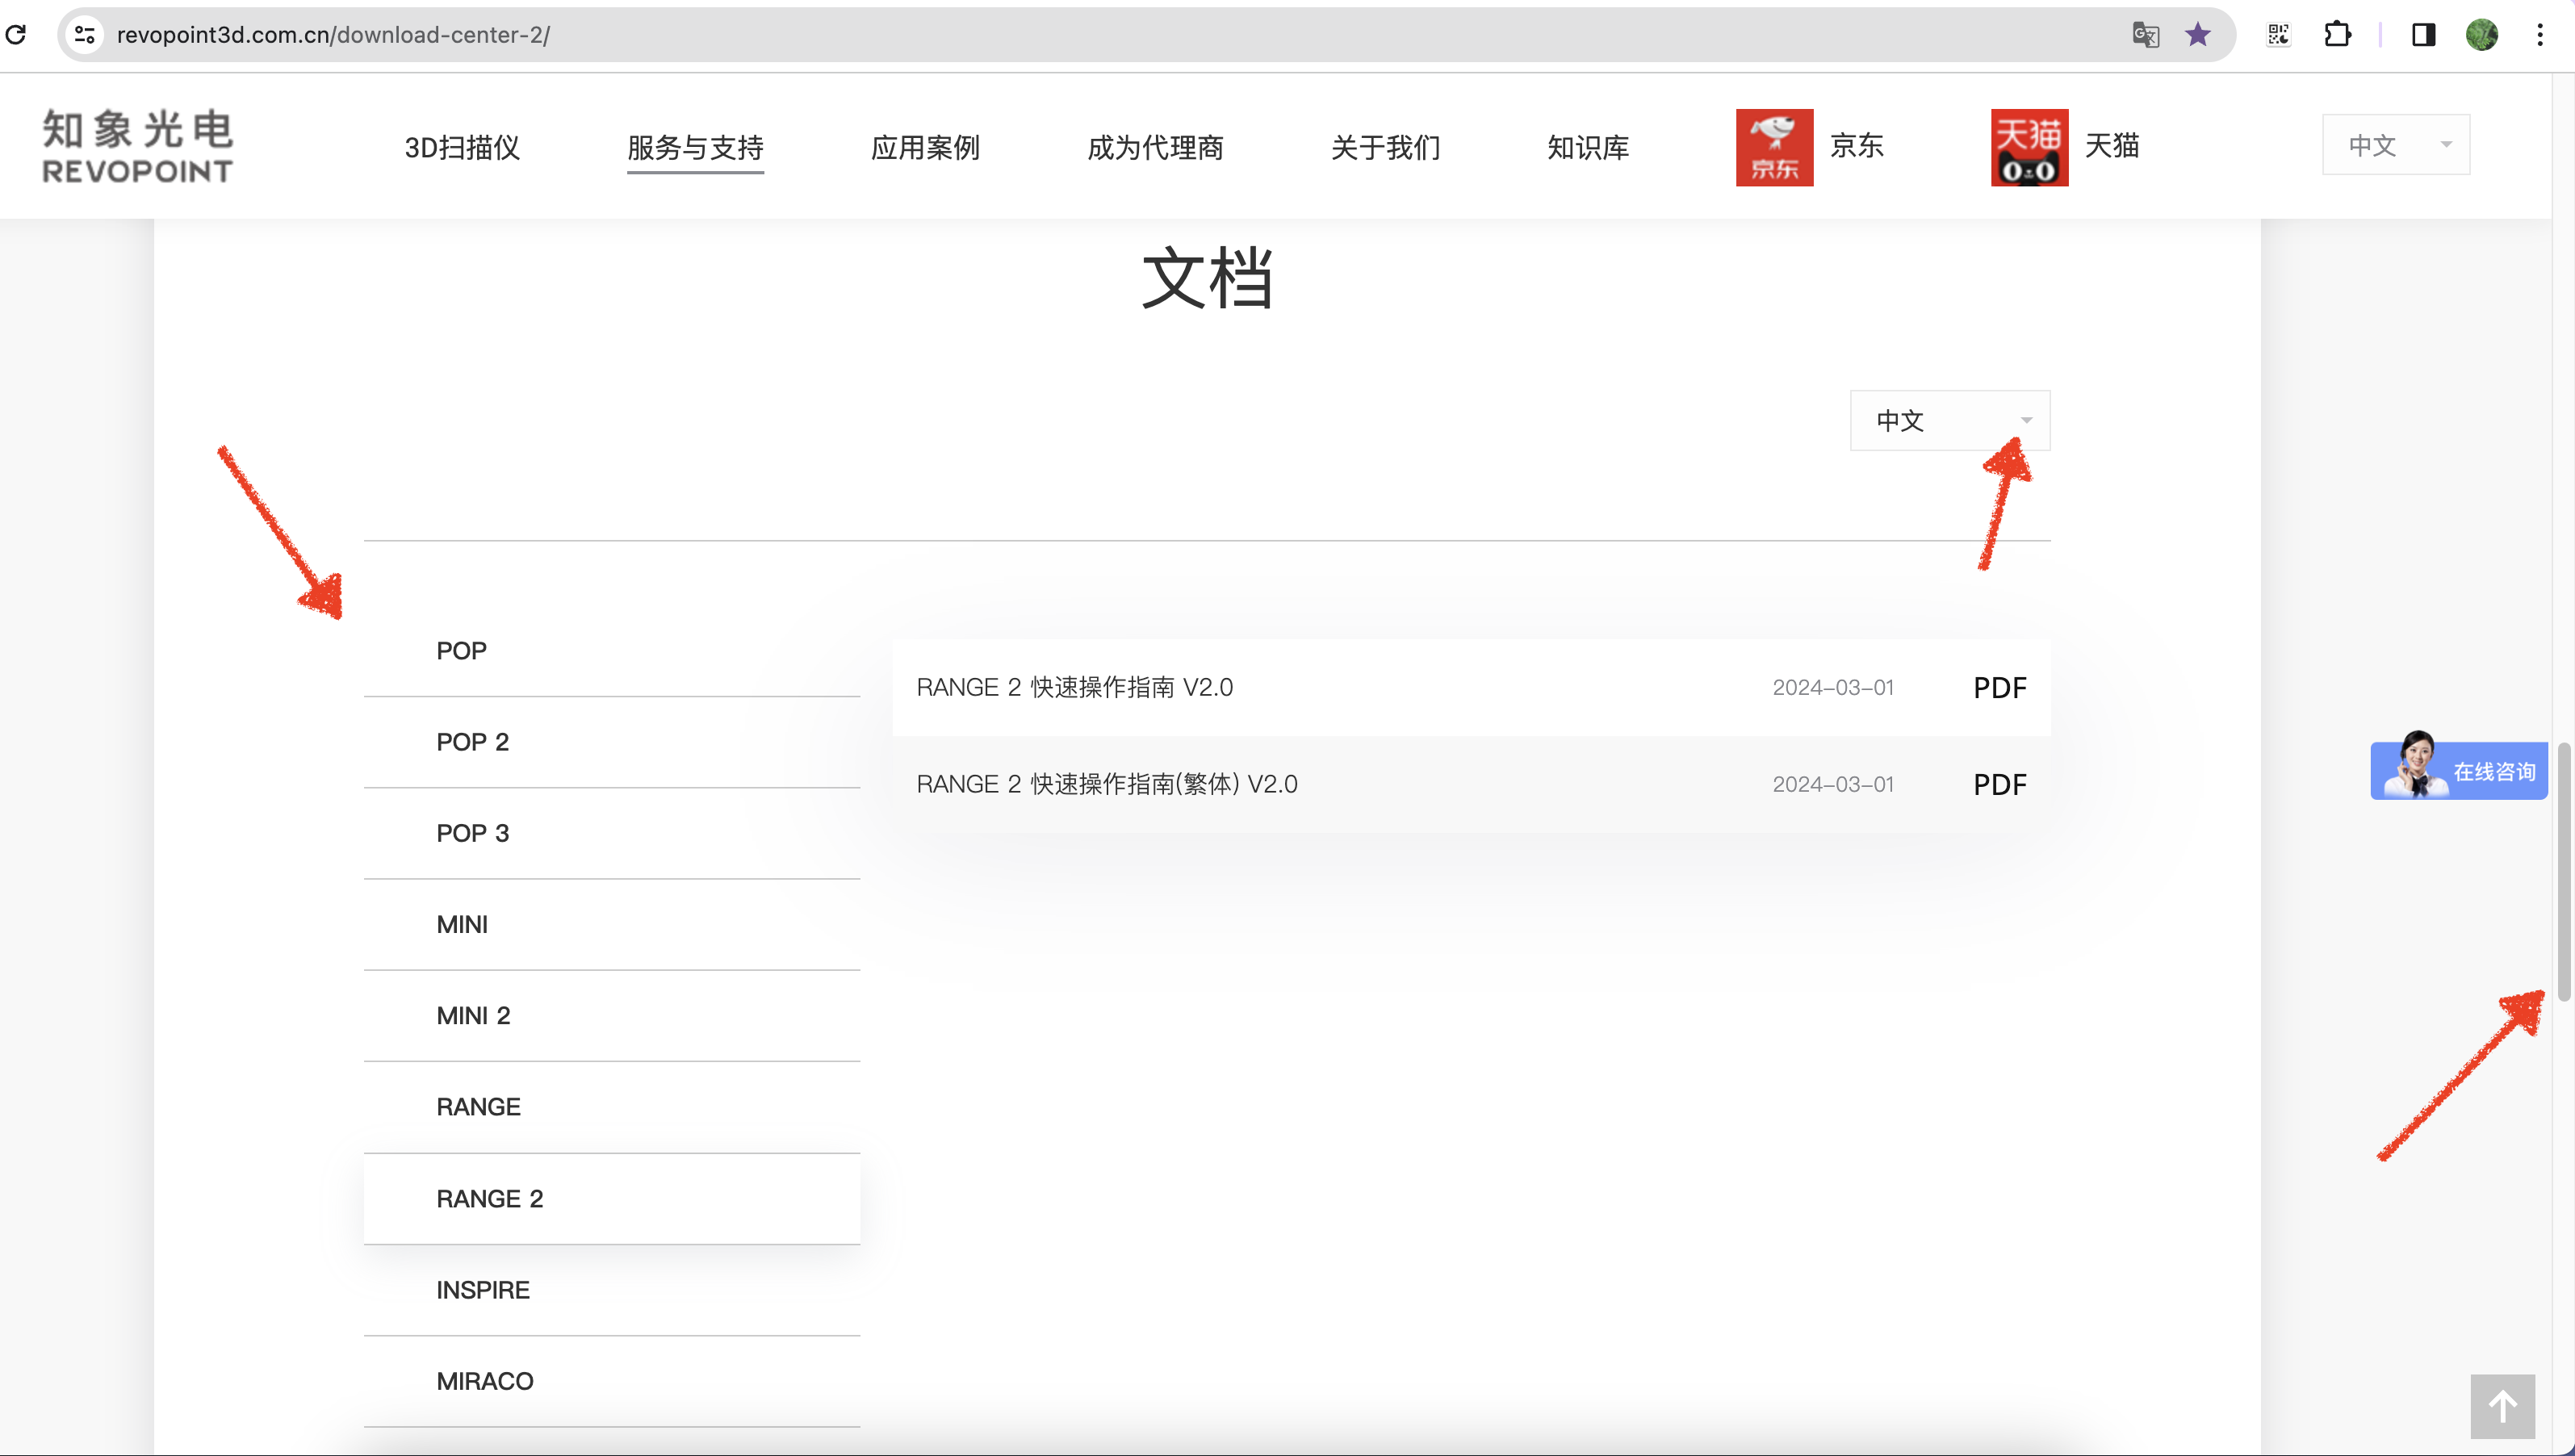Image resolution: width=2575 pixels, height=1456 pixels.
Task: Open the JD.com store logo
Action: click(x=1774, y=147)
